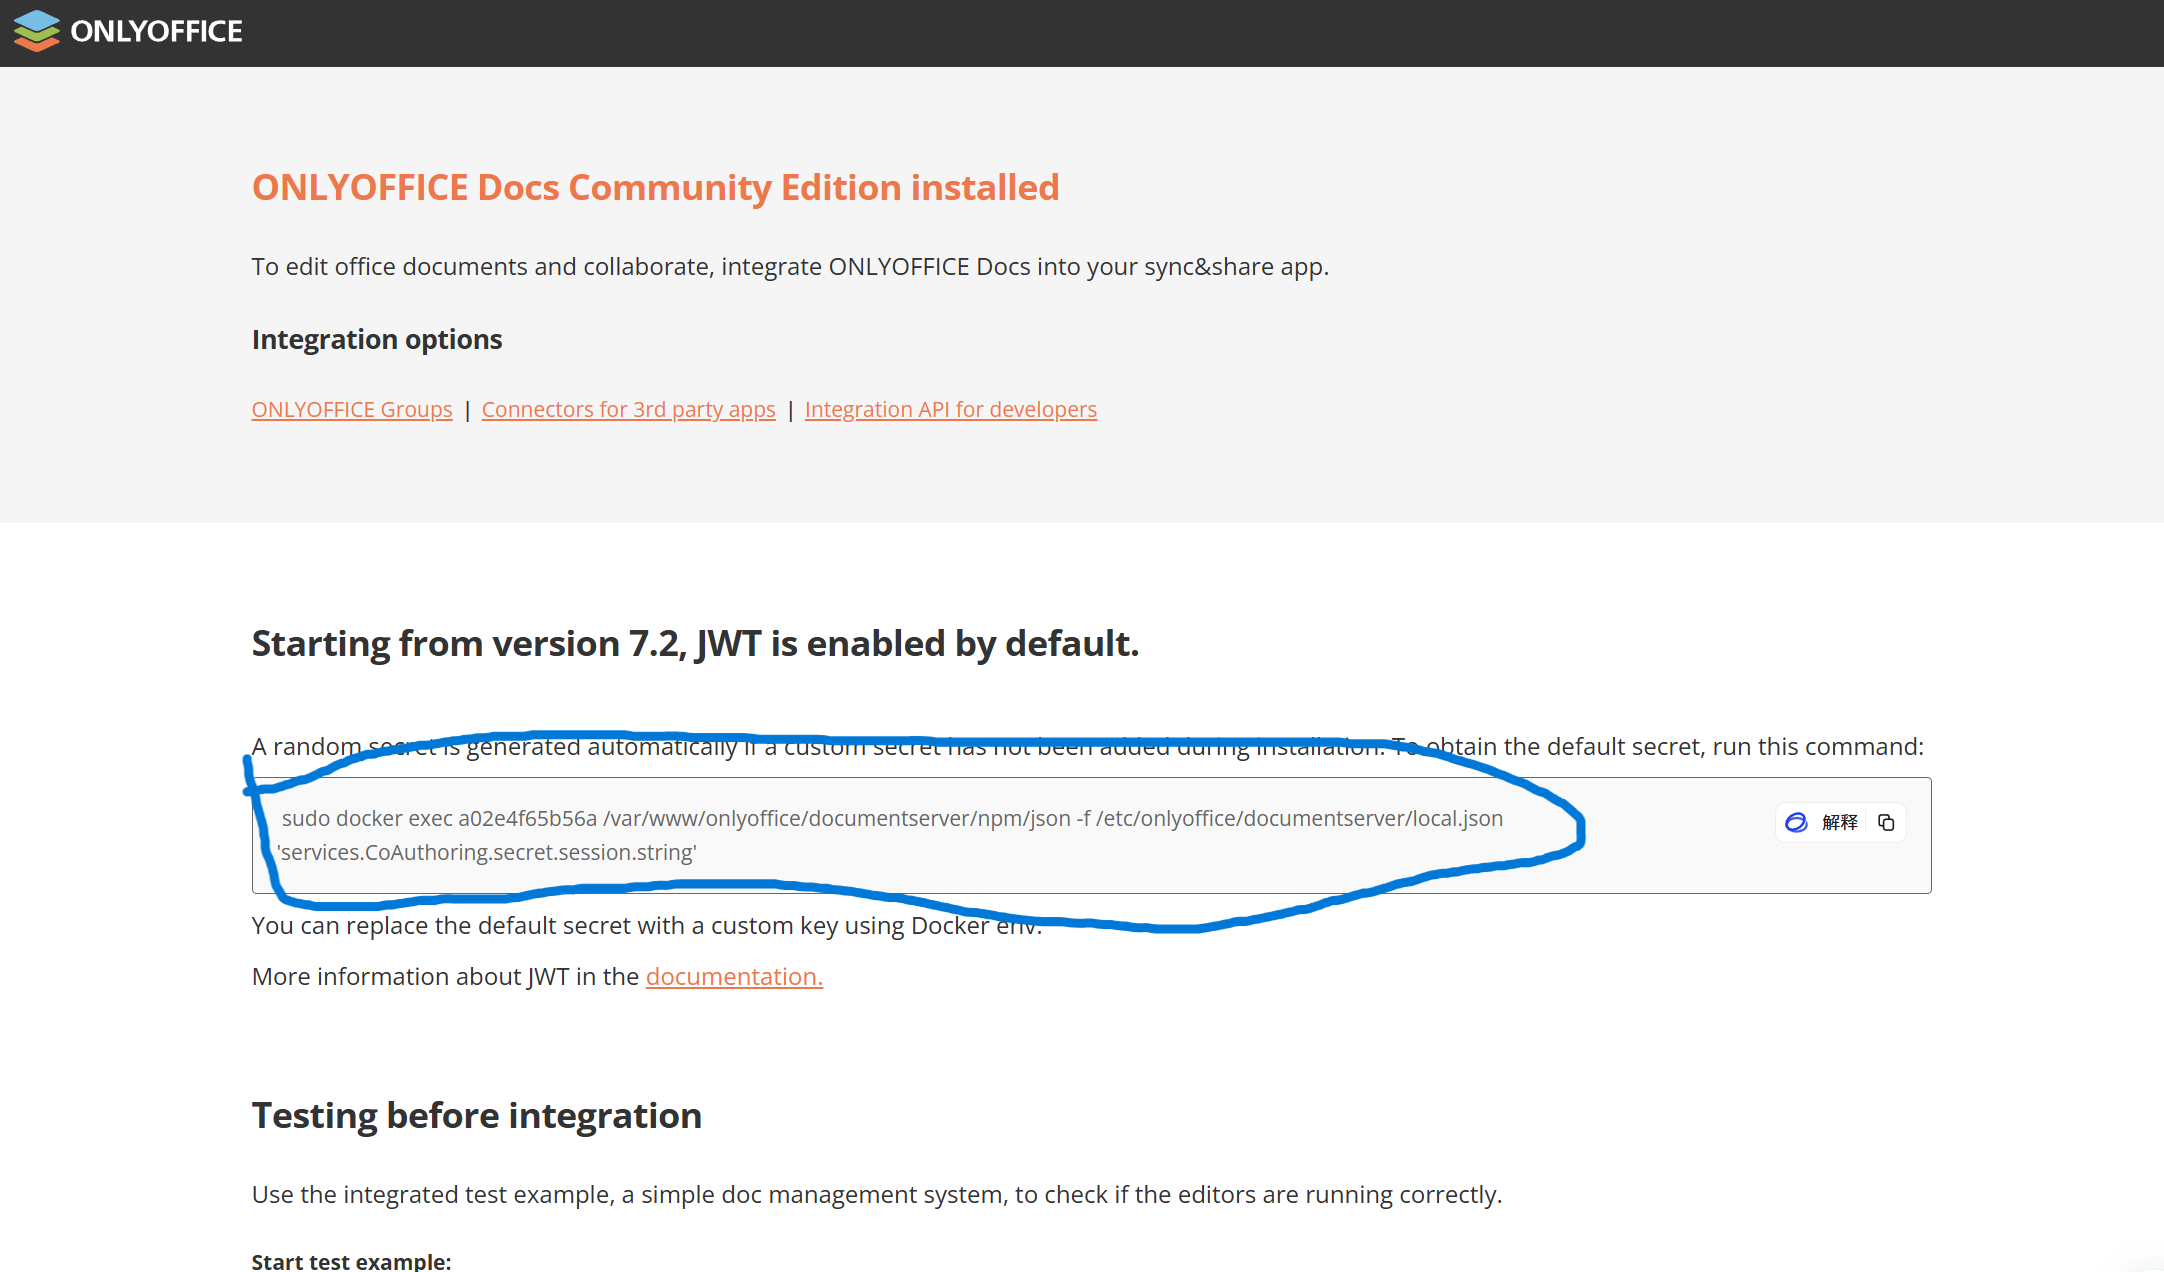
Task: Visit Integration API for developers
Action: pos(950,409)
